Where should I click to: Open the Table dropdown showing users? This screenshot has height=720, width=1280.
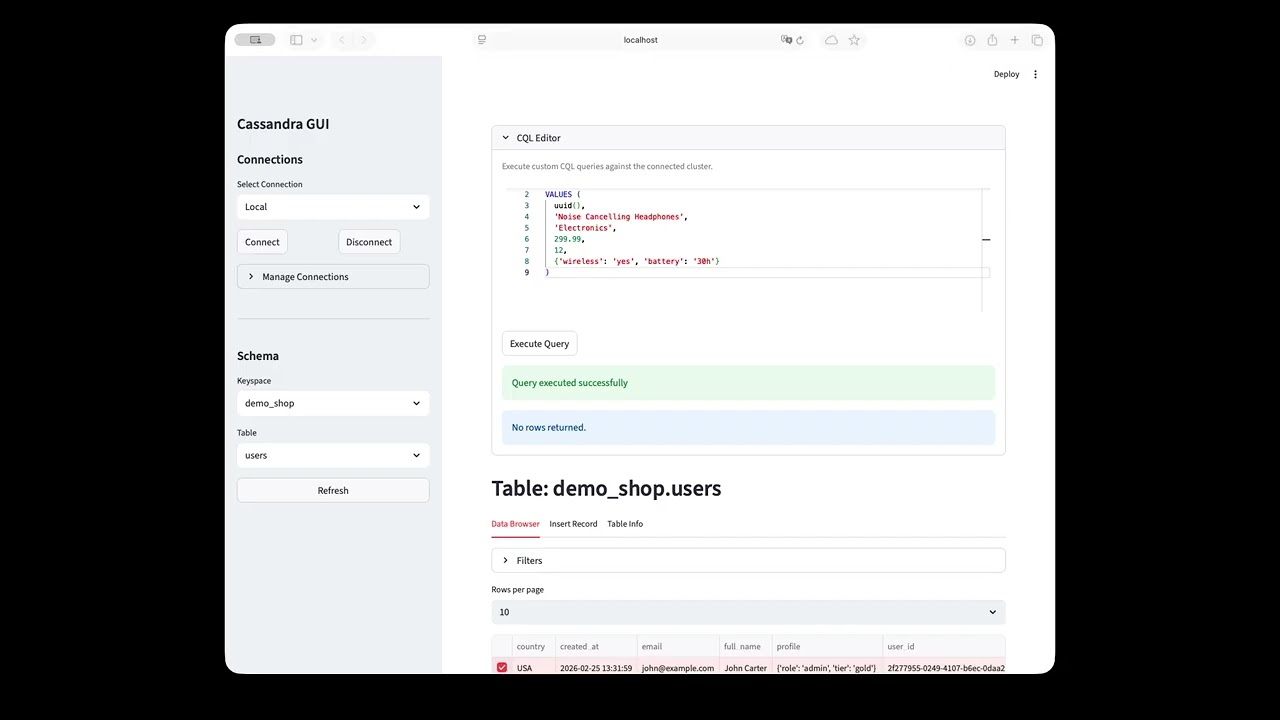click(333, 455)
